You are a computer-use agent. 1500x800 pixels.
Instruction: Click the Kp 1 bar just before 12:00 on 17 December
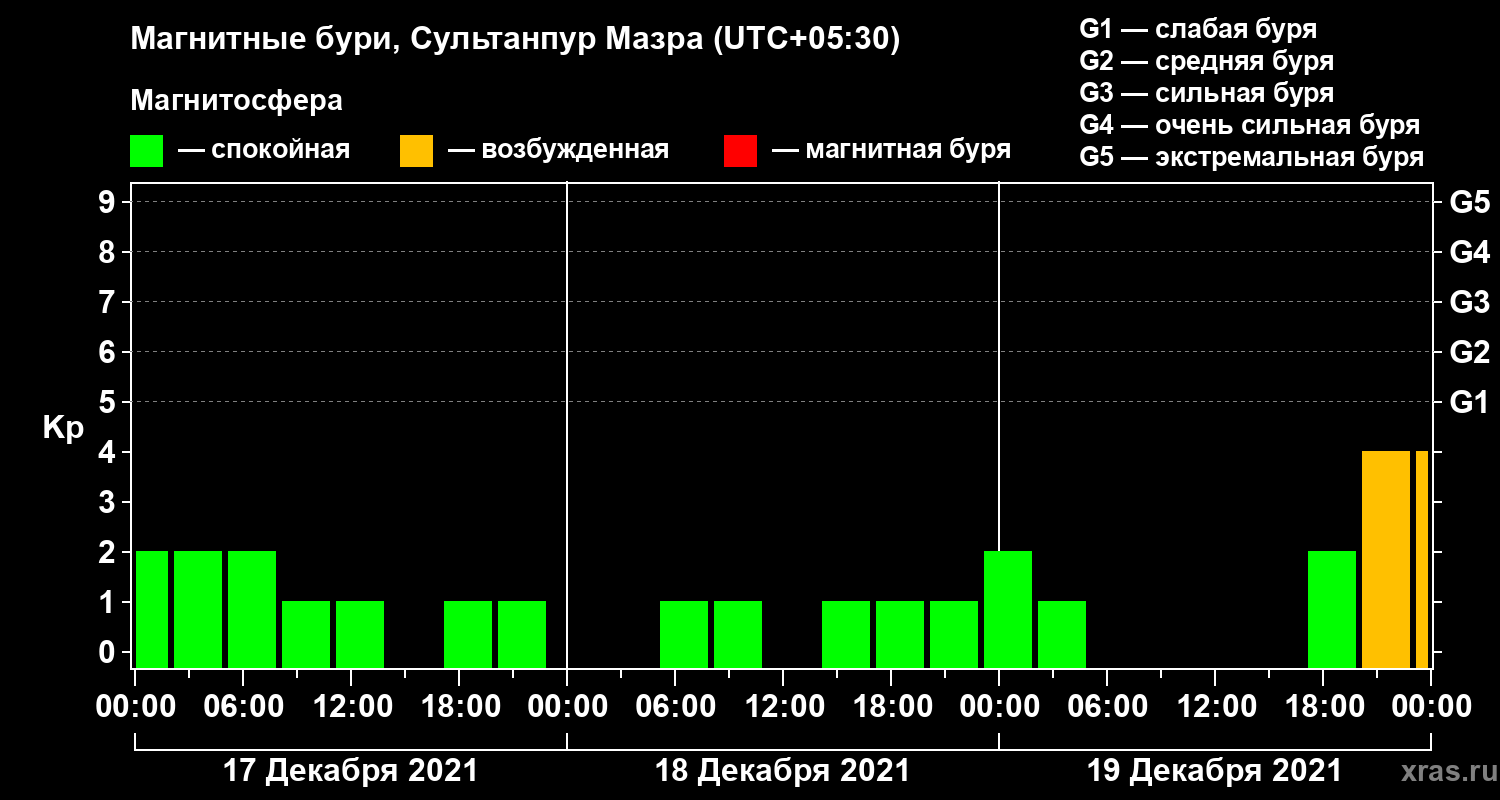[306, 635]
